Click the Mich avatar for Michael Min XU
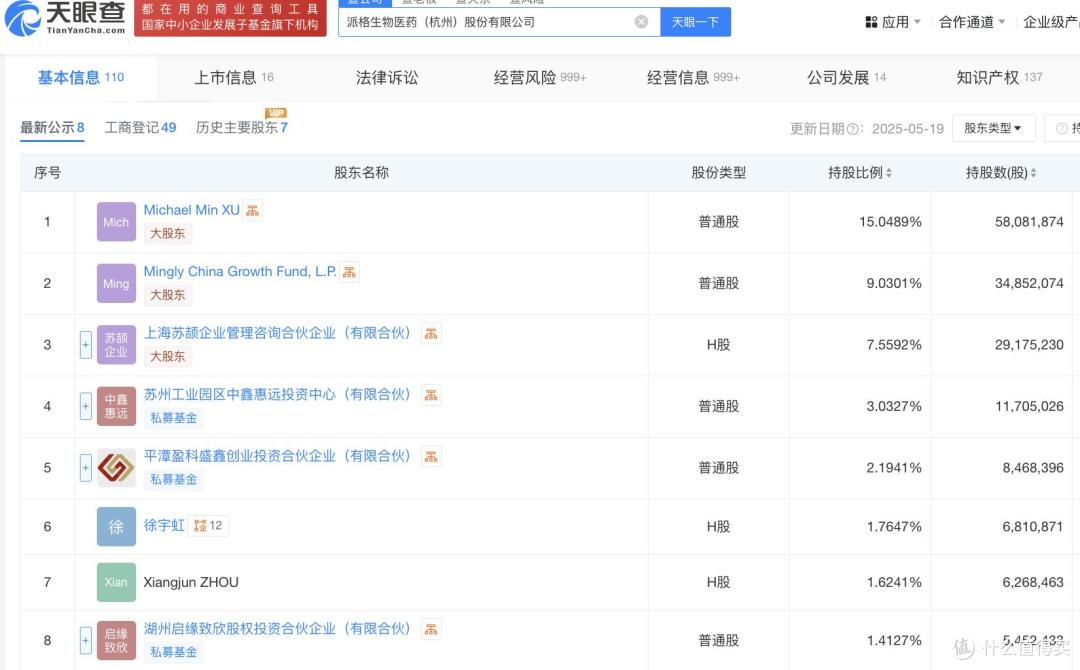This screenshot has height=670, width=1080. (116, 222)
